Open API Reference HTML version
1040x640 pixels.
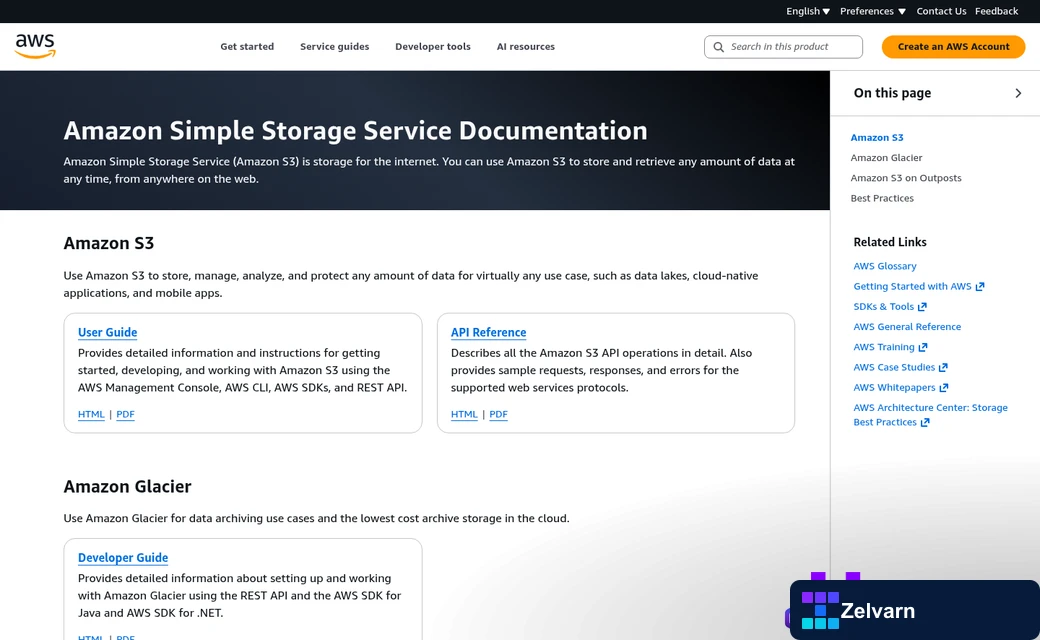[464, 415]
